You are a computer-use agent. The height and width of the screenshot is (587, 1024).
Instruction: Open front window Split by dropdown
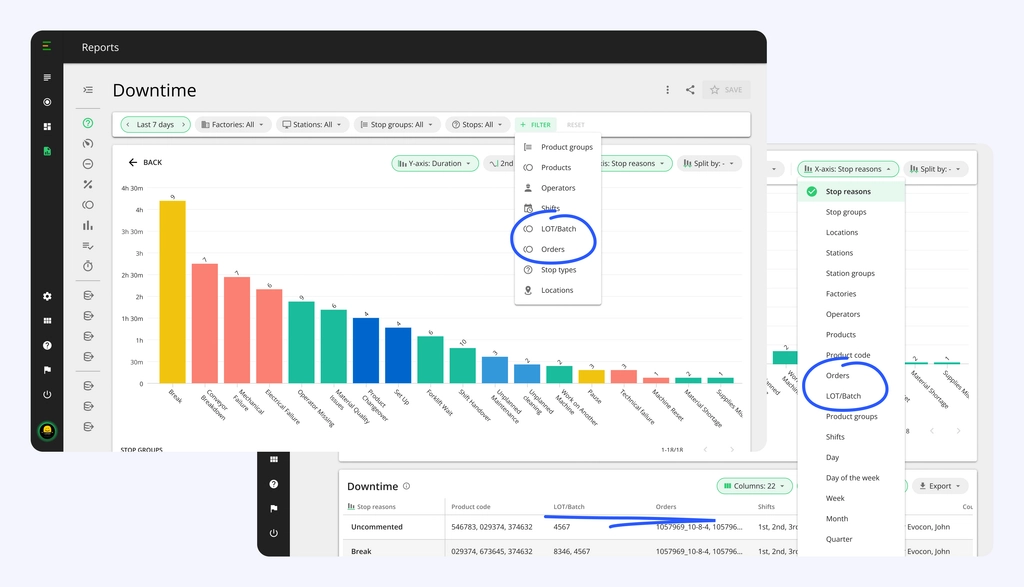(709, 164)
